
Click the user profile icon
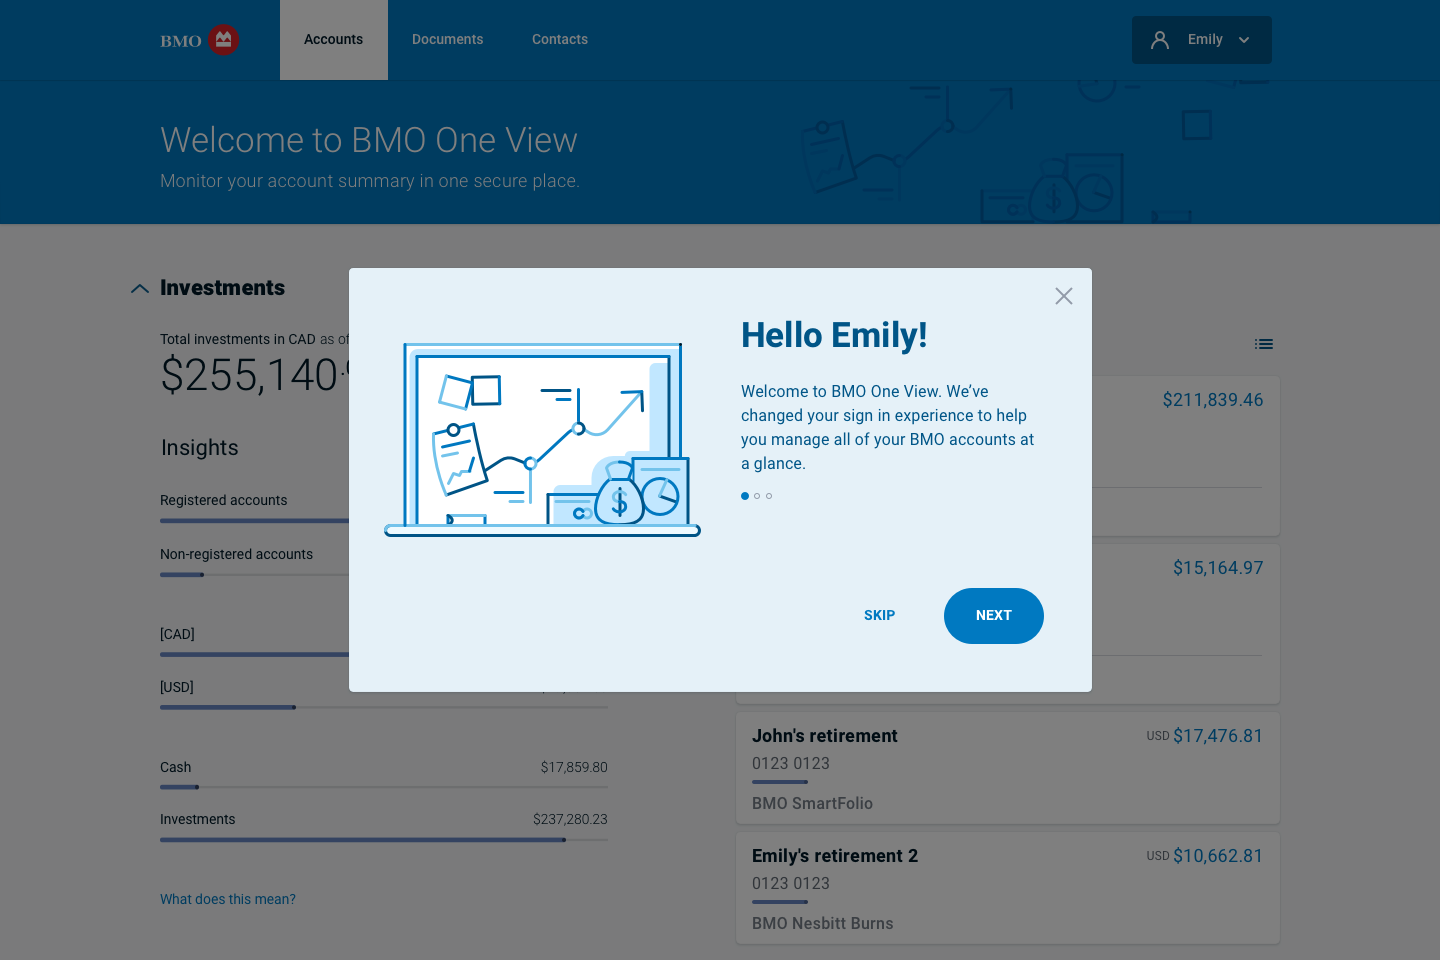pos(1160,40)
